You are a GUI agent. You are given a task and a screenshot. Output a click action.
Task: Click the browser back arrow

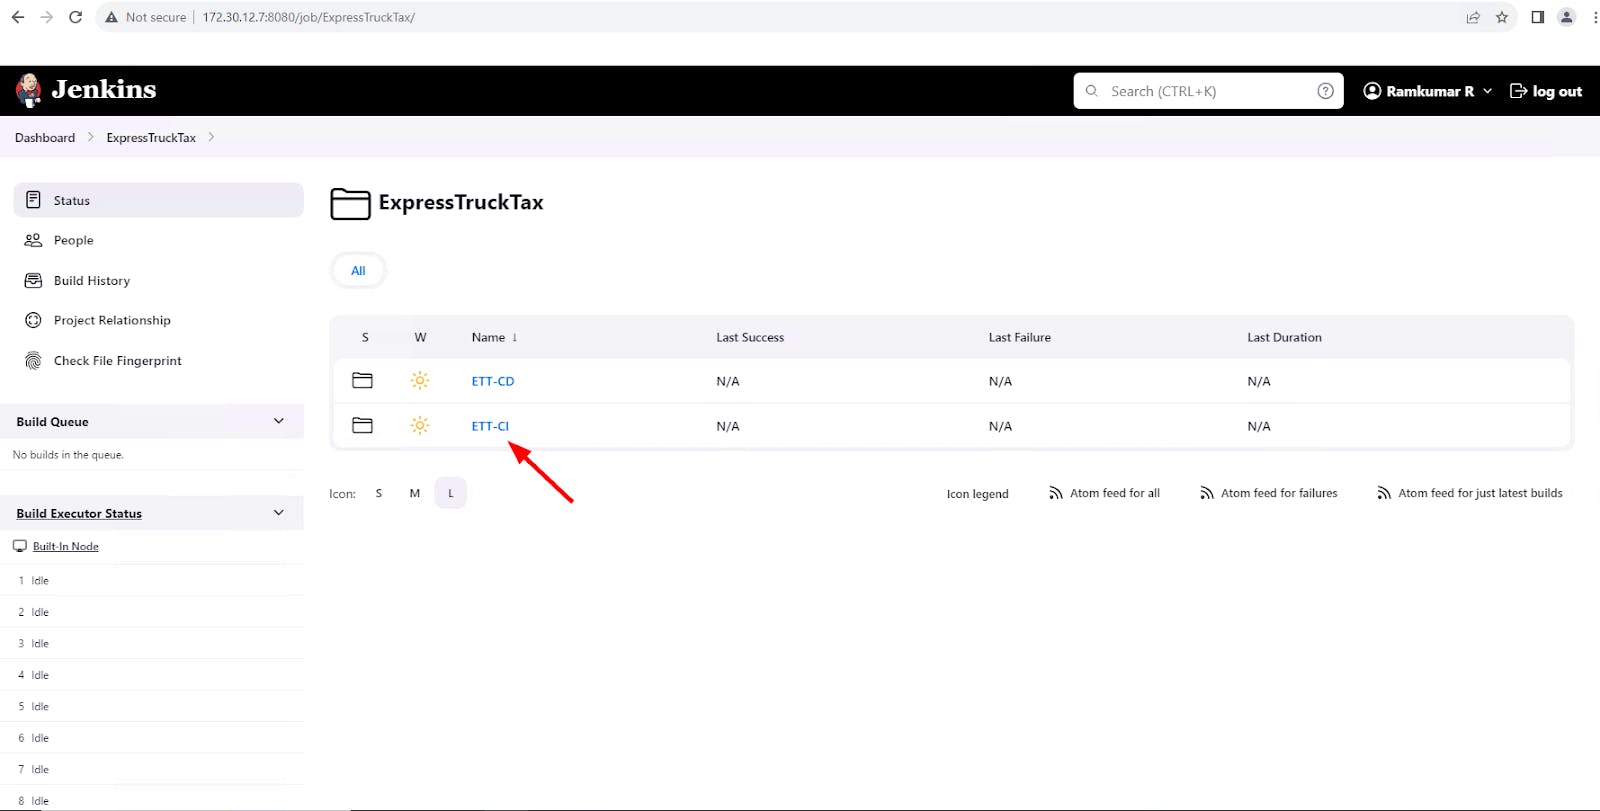click(x=18, y=17)
